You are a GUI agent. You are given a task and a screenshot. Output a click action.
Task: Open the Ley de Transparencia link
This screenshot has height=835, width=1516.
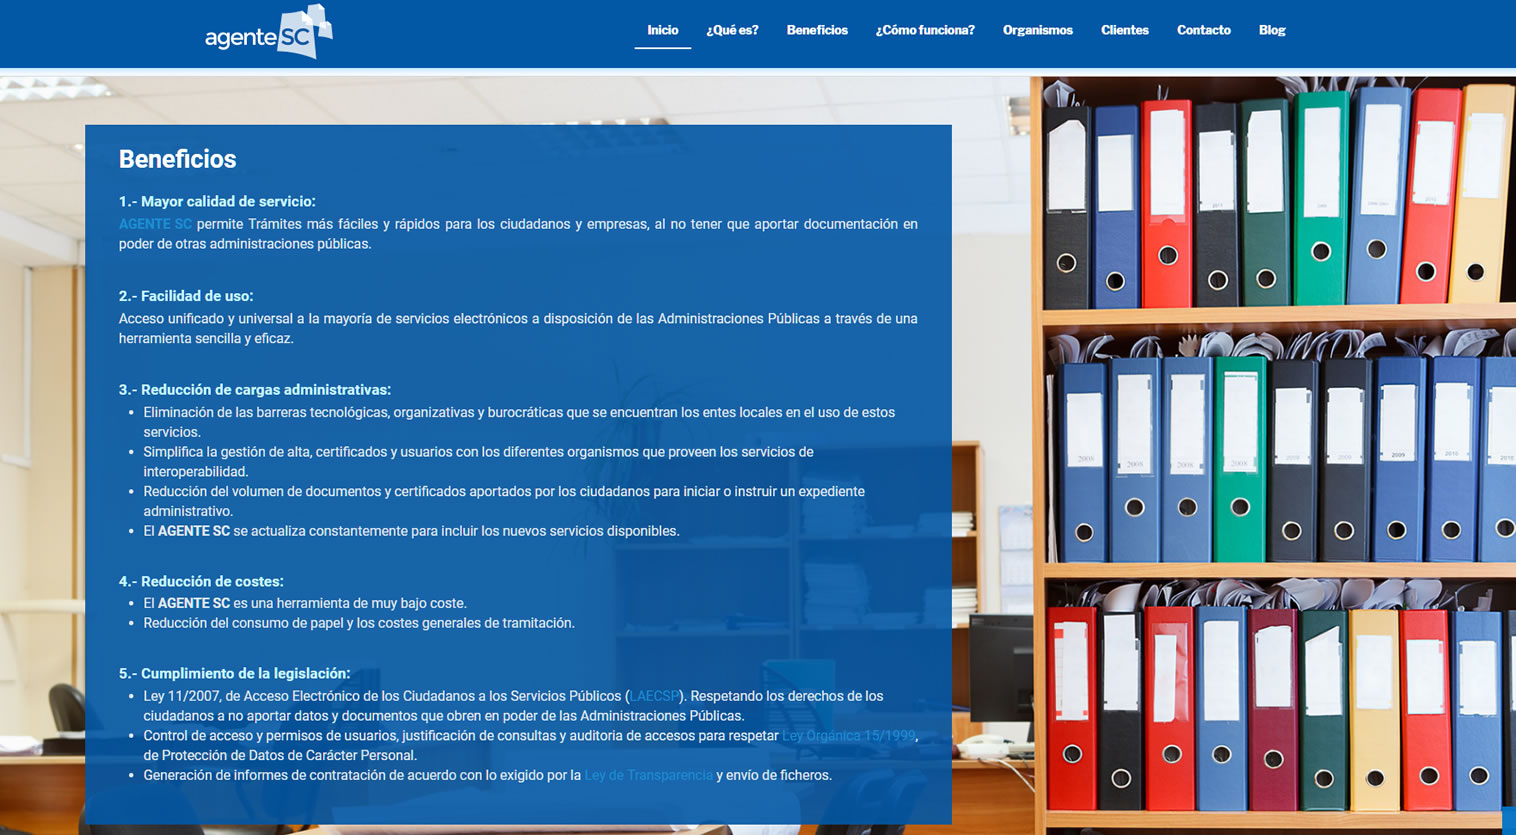(649, 775)
